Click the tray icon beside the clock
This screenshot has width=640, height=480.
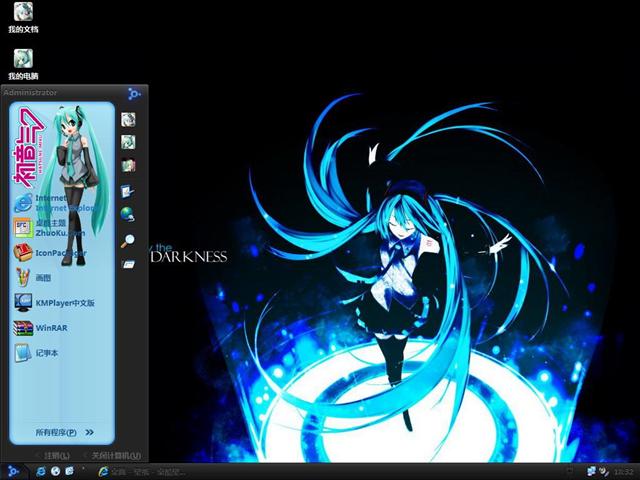604,472
